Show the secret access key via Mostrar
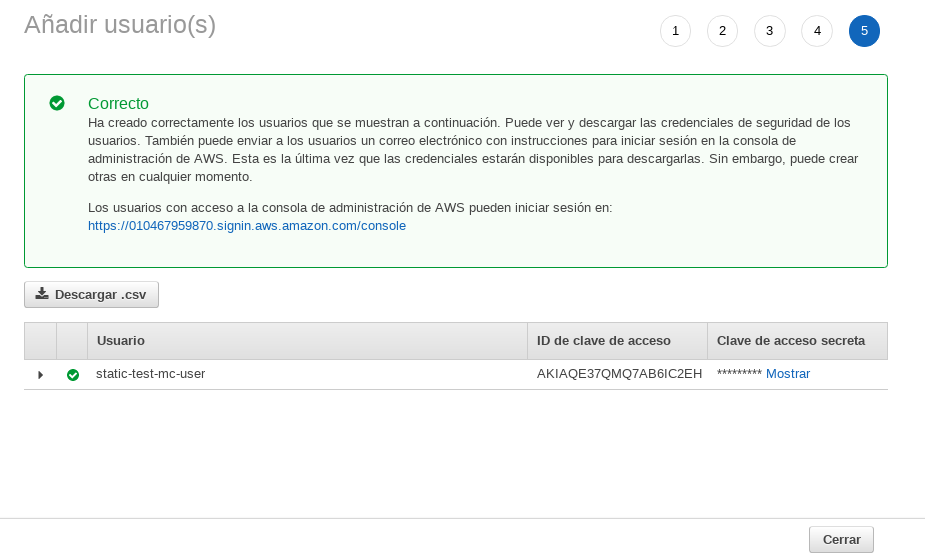925x553 pixels. pyautogui.click(x=788, y=374)
